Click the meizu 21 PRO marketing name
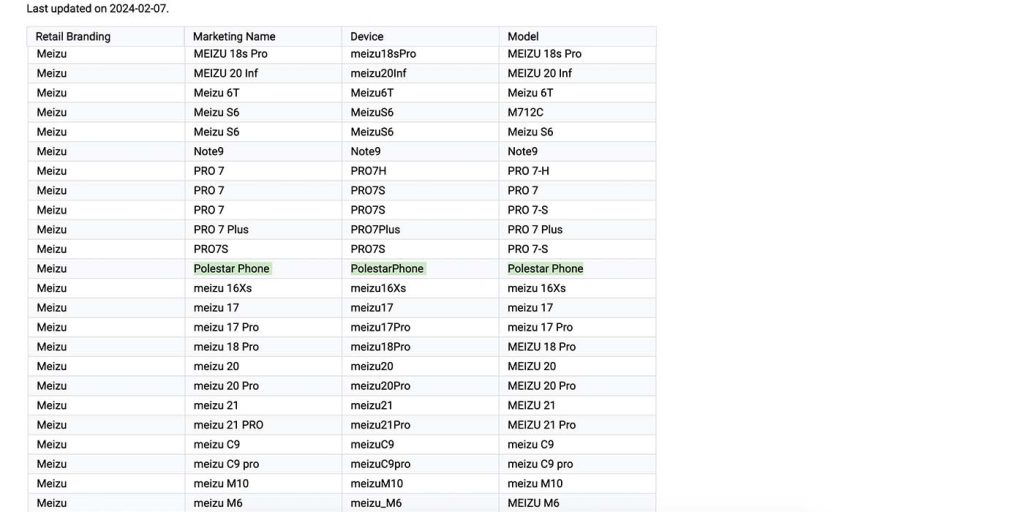Image resolution: width=1024 pixels, height=512 pixels. click(x=229, y=425)
